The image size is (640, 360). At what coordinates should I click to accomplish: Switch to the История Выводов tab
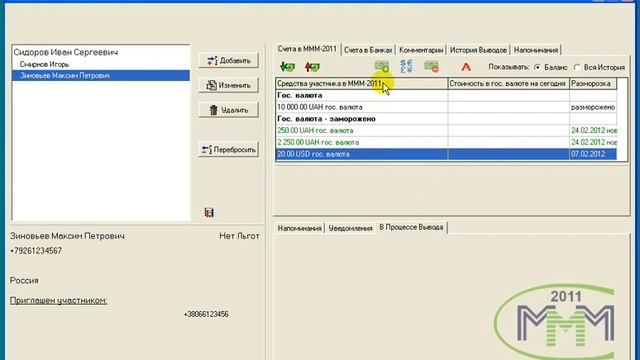click(x=478, y=50)
